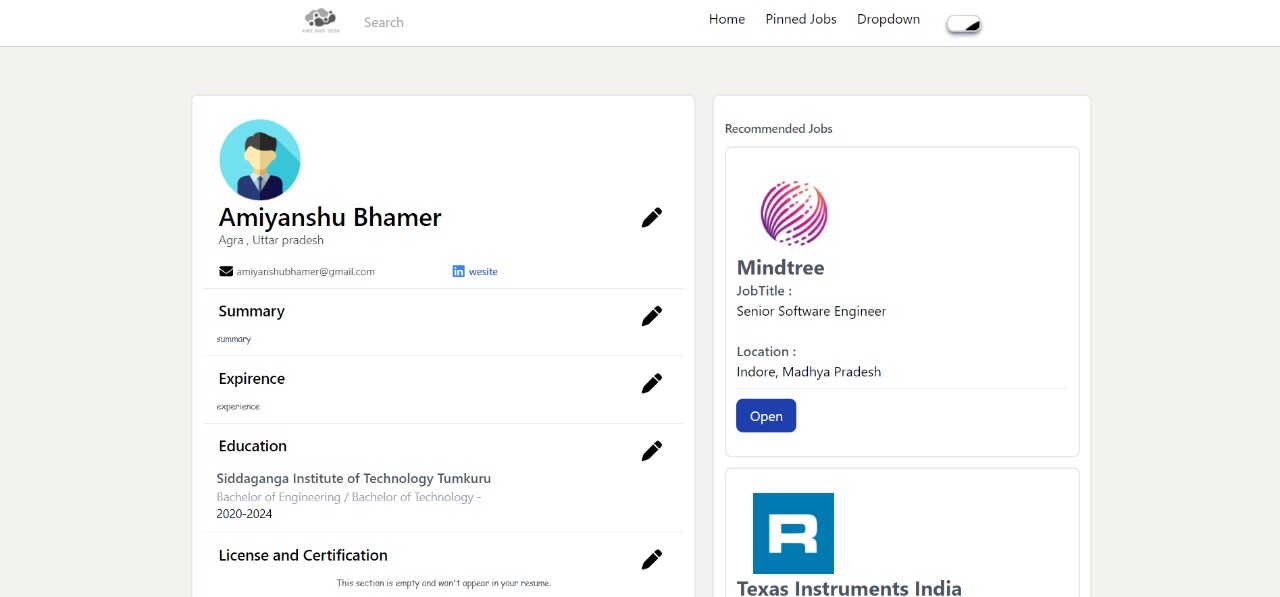This screenshot has height=597, width=1280.
Task: Click the Mindtree company name
Action: pyautogui.click(x=780, y=268)
